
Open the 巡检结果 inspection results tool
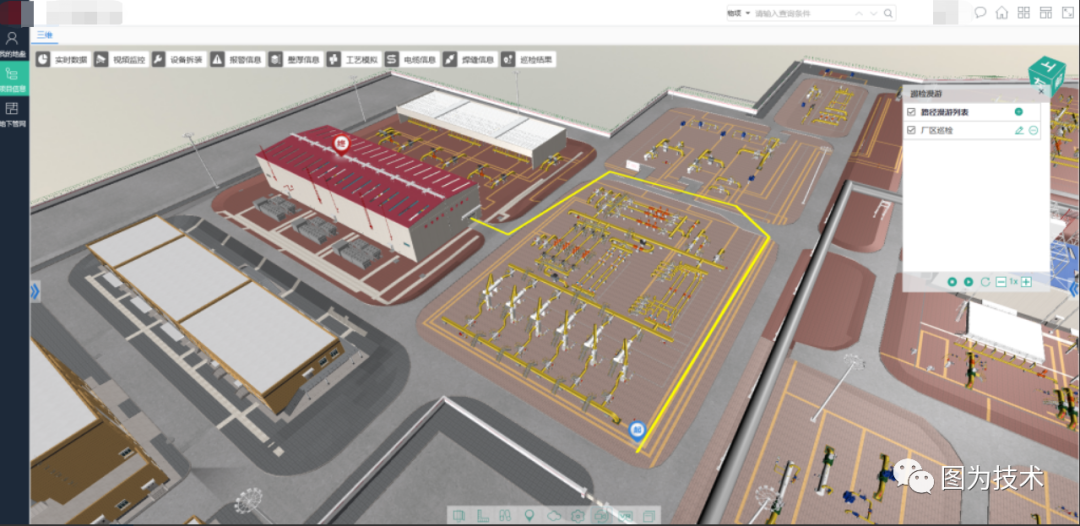click(x=528, y=60)
